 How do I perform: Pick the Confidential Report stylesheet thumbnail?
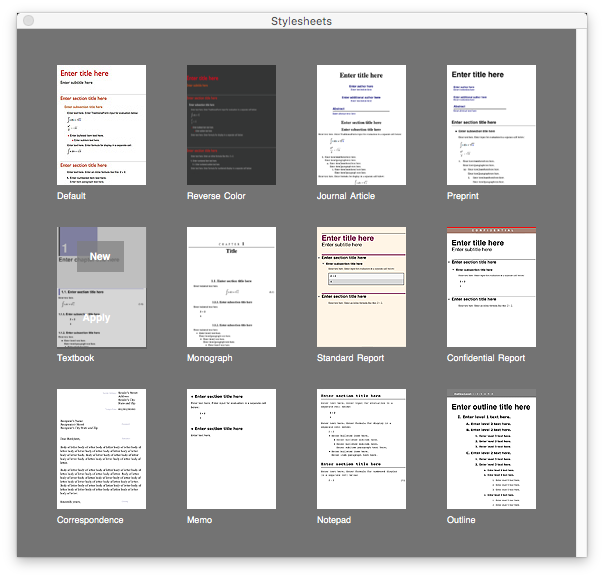point(491,287)
